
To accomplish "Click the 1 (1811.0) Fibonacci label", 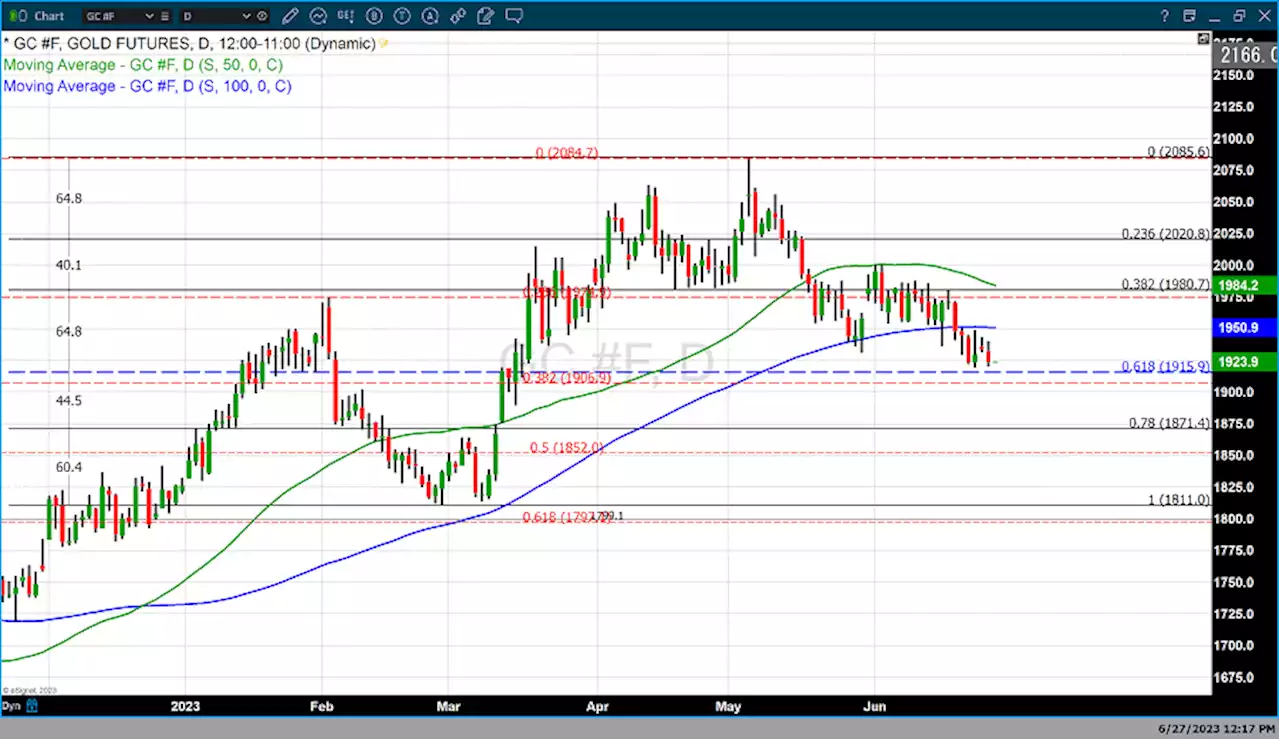I will pos(1179,499).
